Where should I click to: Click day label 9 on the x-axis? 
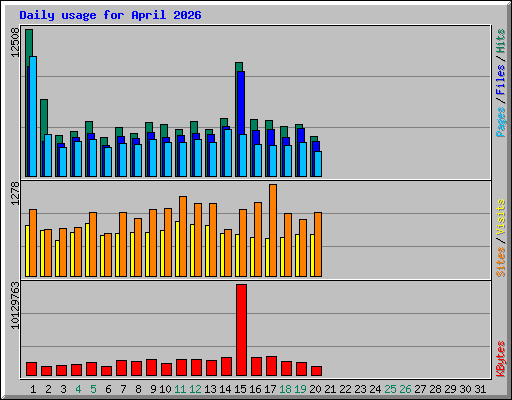(153, 389)
